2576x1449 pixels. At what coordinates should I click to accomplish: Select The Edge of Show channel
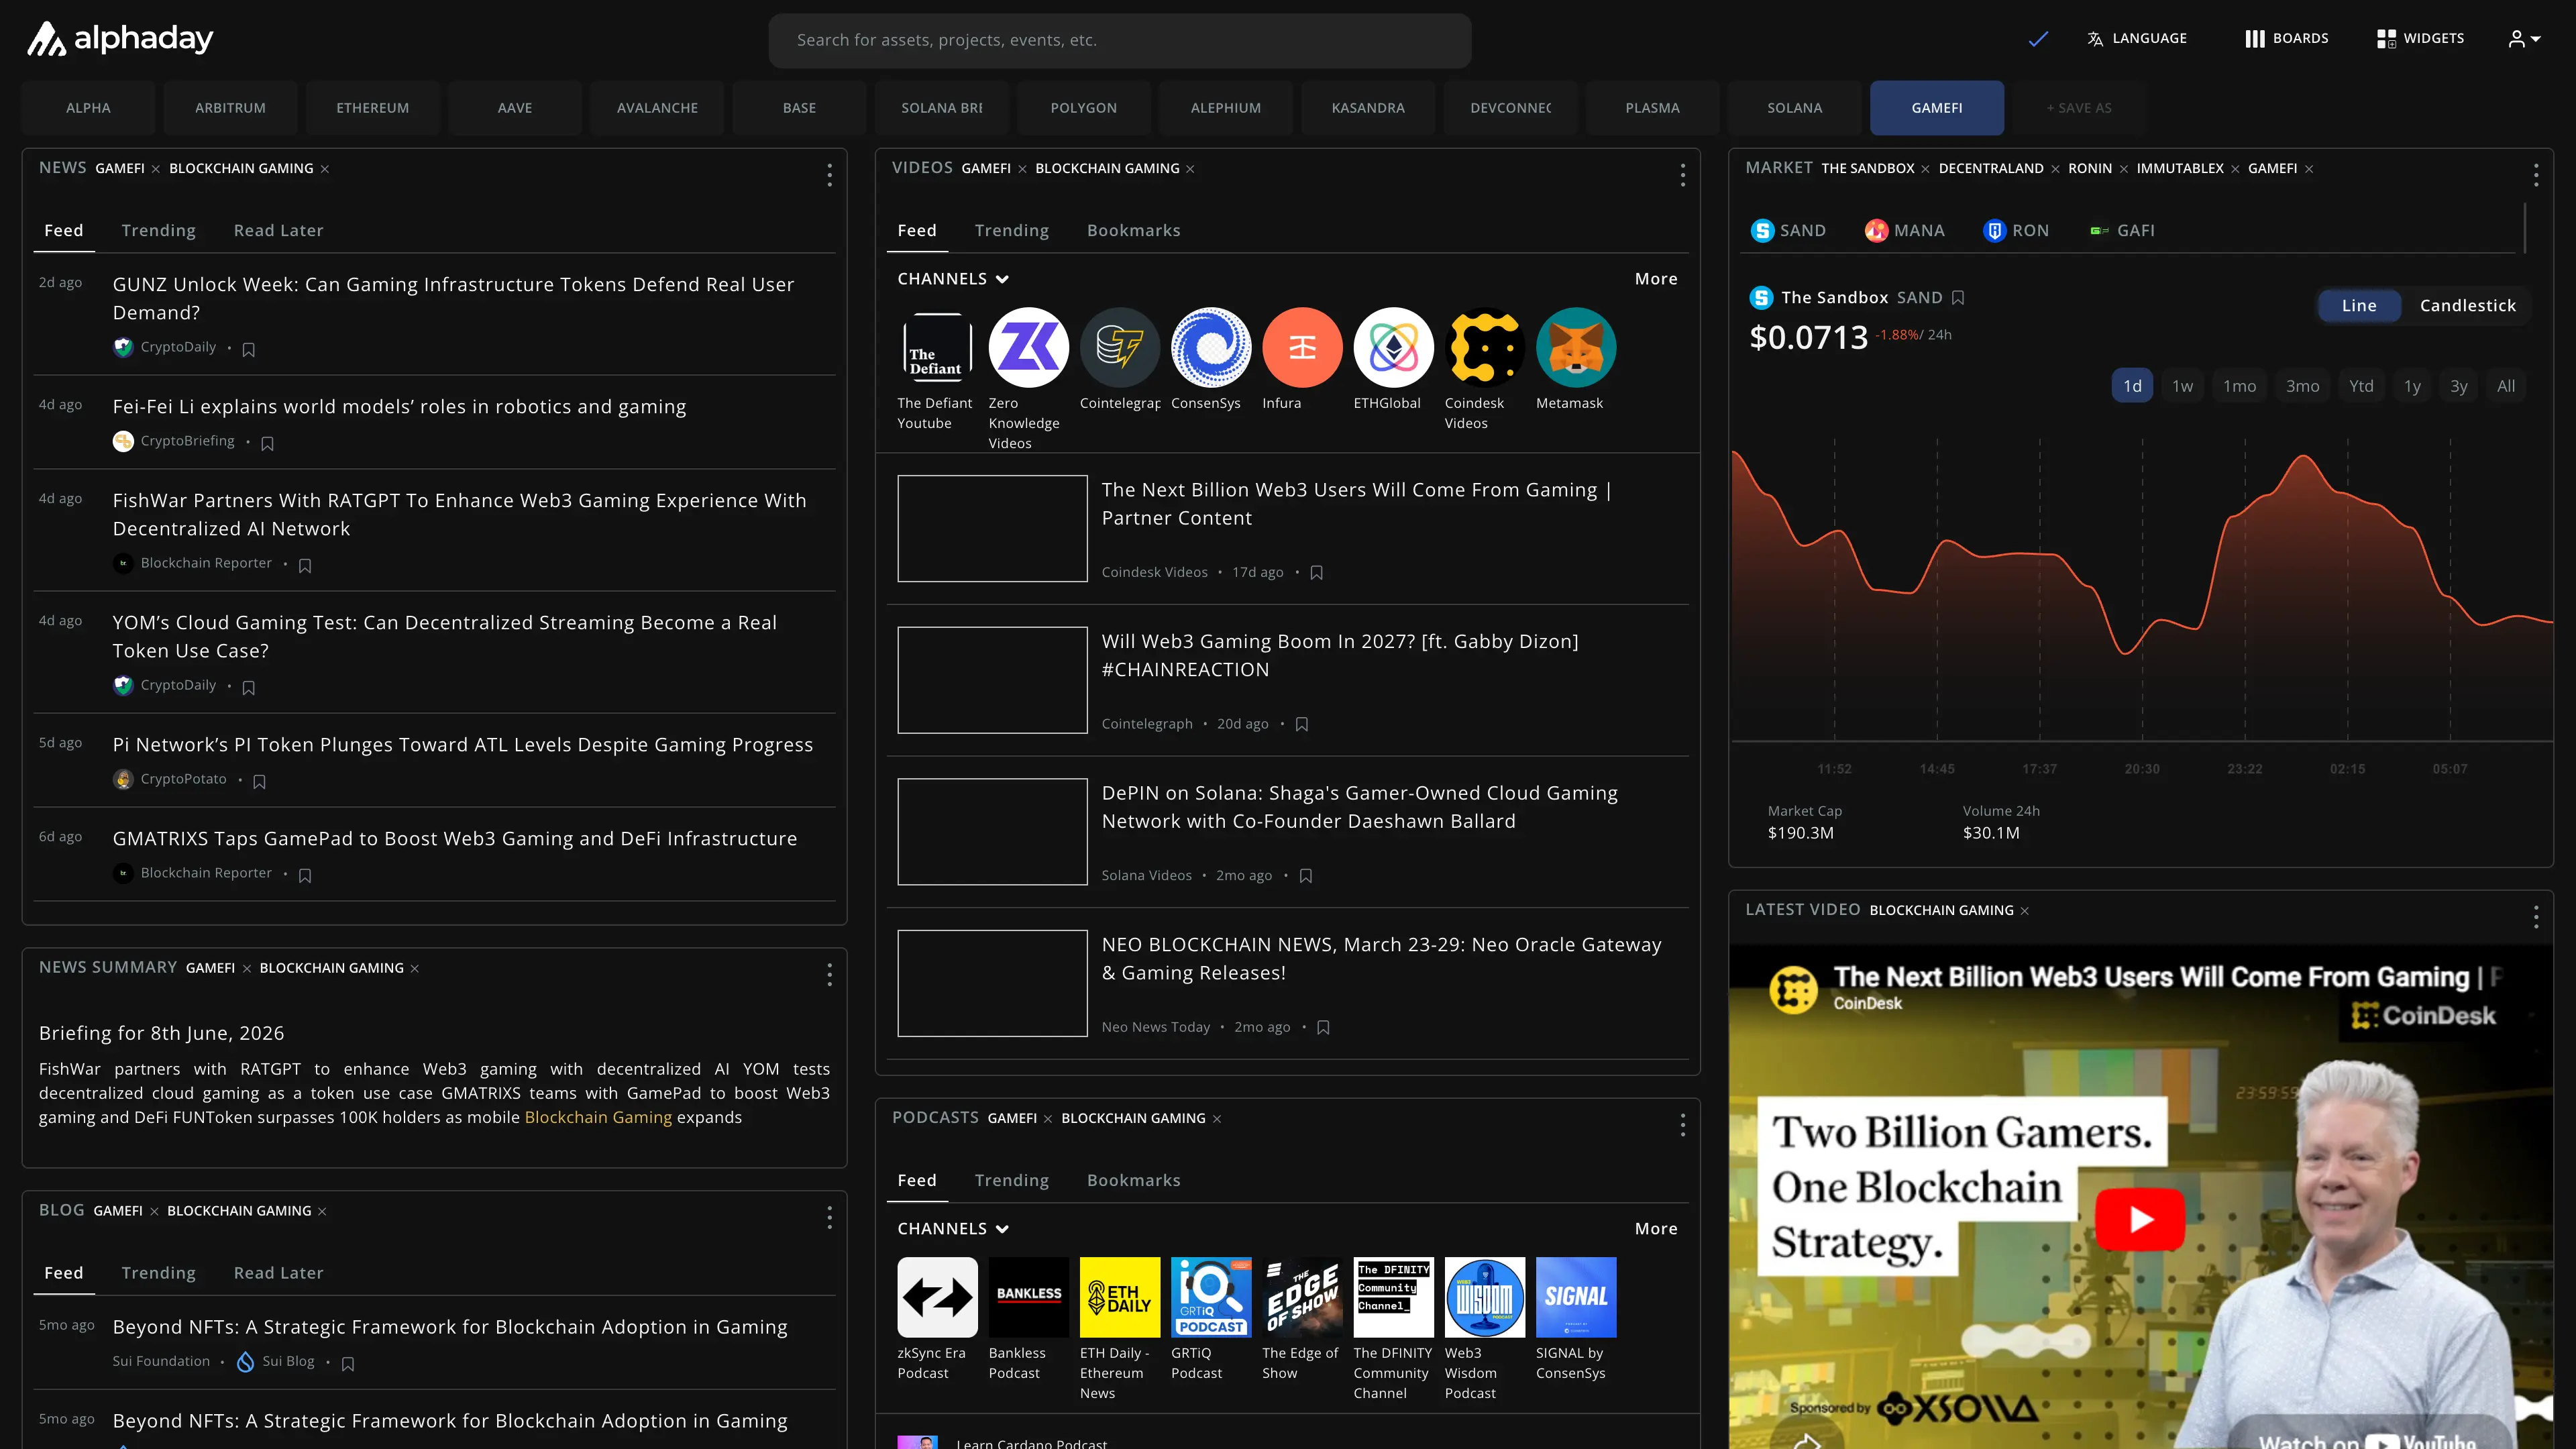pyautogui.click(x=1302, y=1297)
